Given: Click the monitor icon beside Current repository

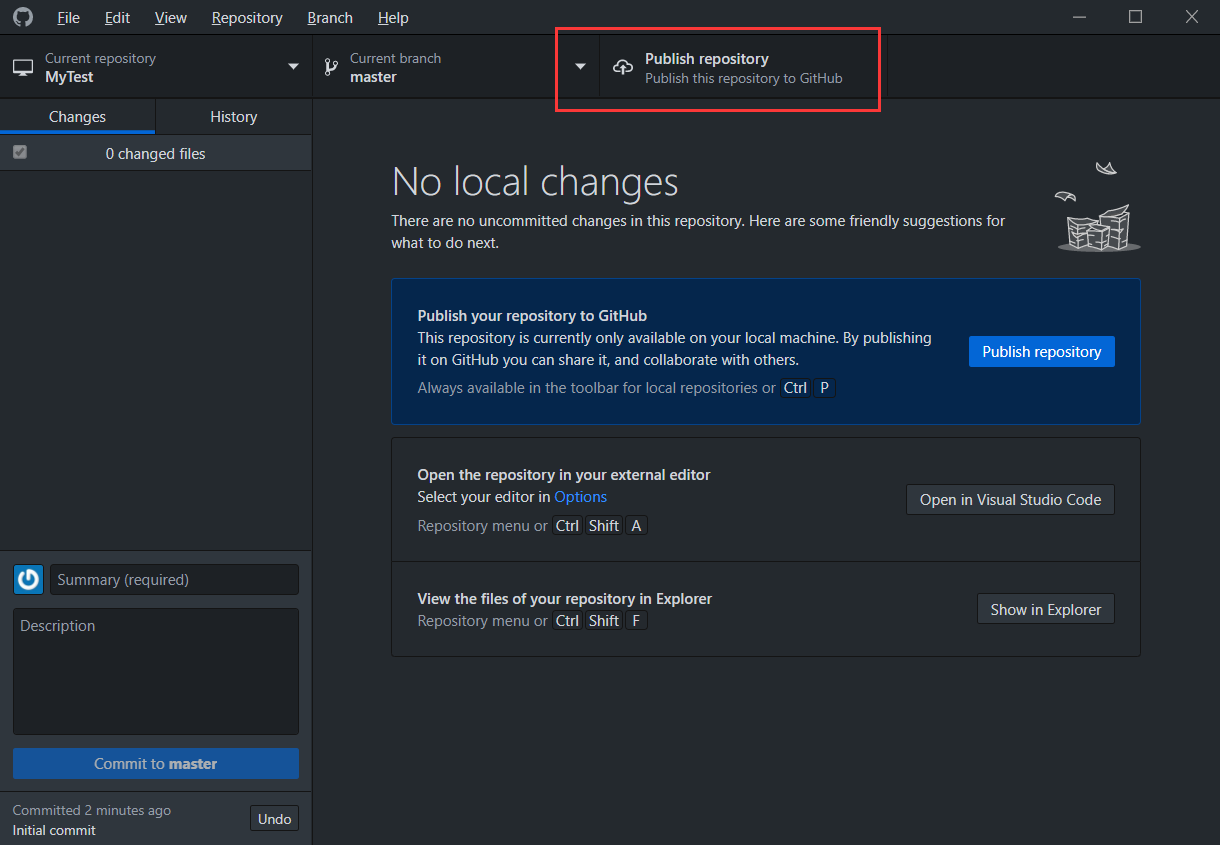Looking at the screenshot, I should point(23,68).
